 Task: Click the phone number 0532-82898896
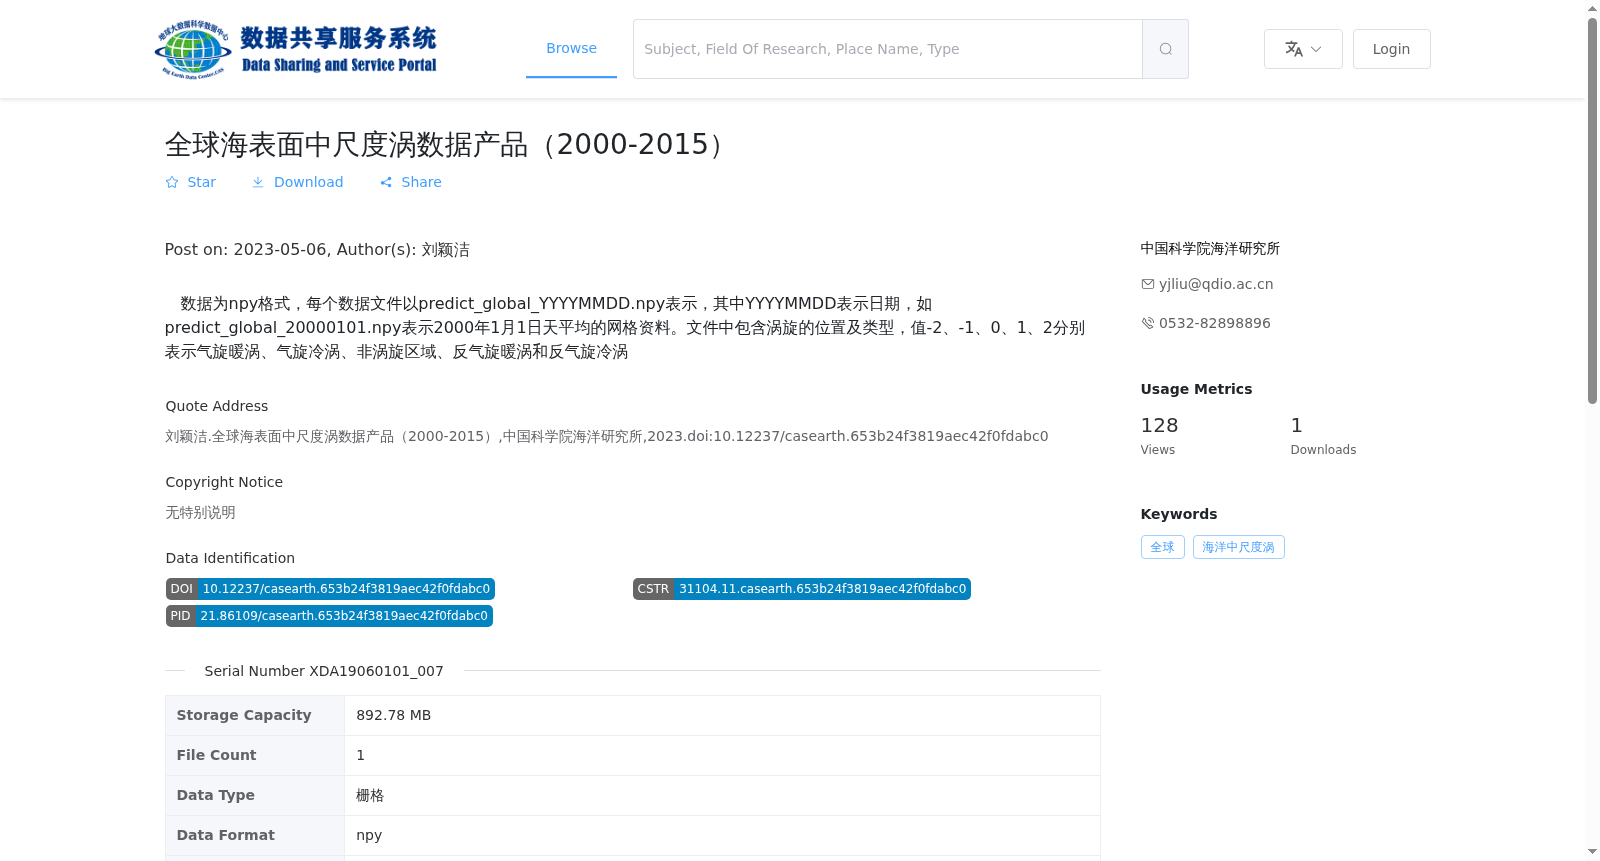click(1215, 323)
